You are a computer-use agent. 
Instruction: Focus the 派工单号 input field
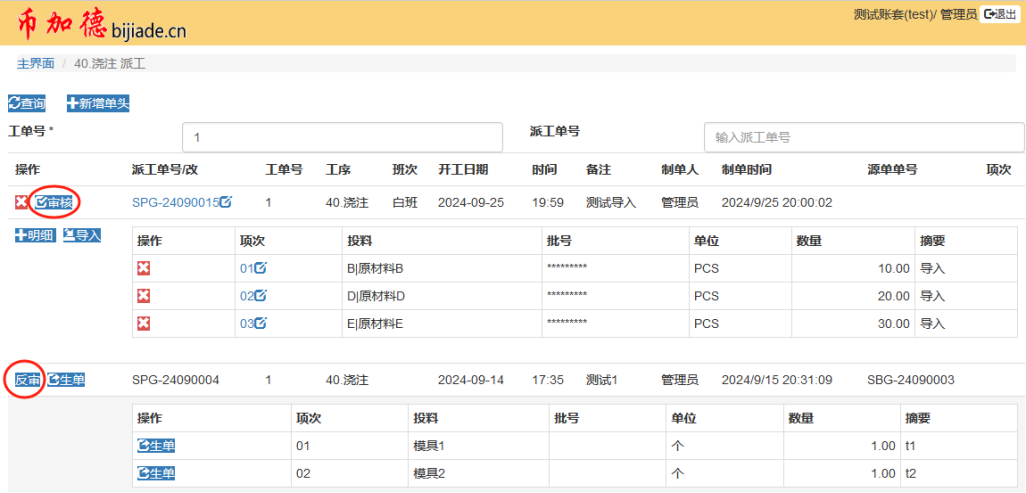tap(864, 137)
